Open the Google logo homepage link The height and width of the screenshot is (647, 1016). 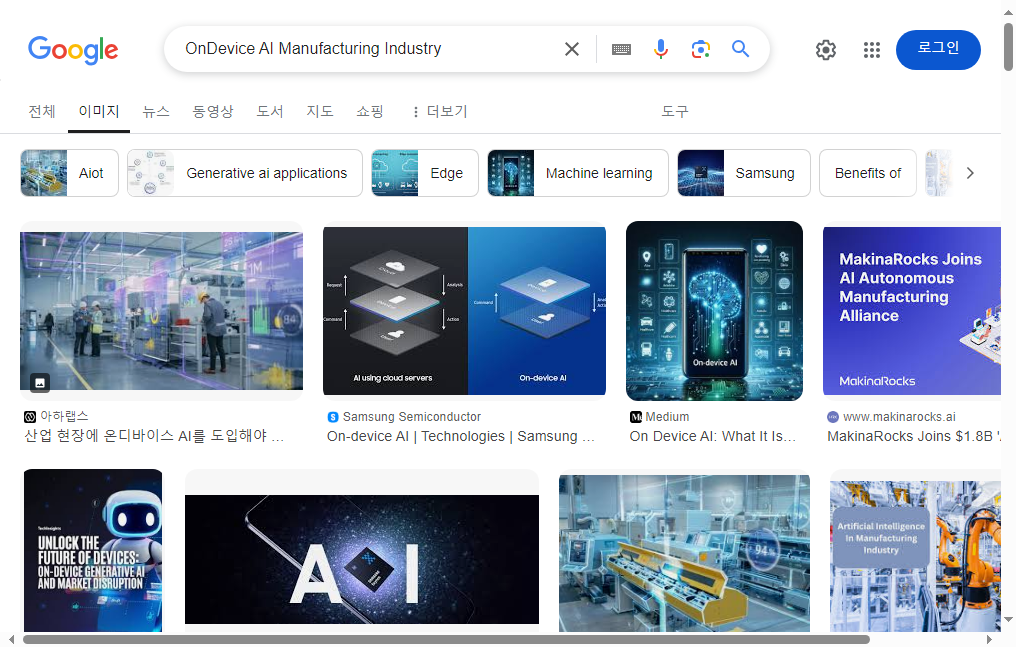pos(73,50)
